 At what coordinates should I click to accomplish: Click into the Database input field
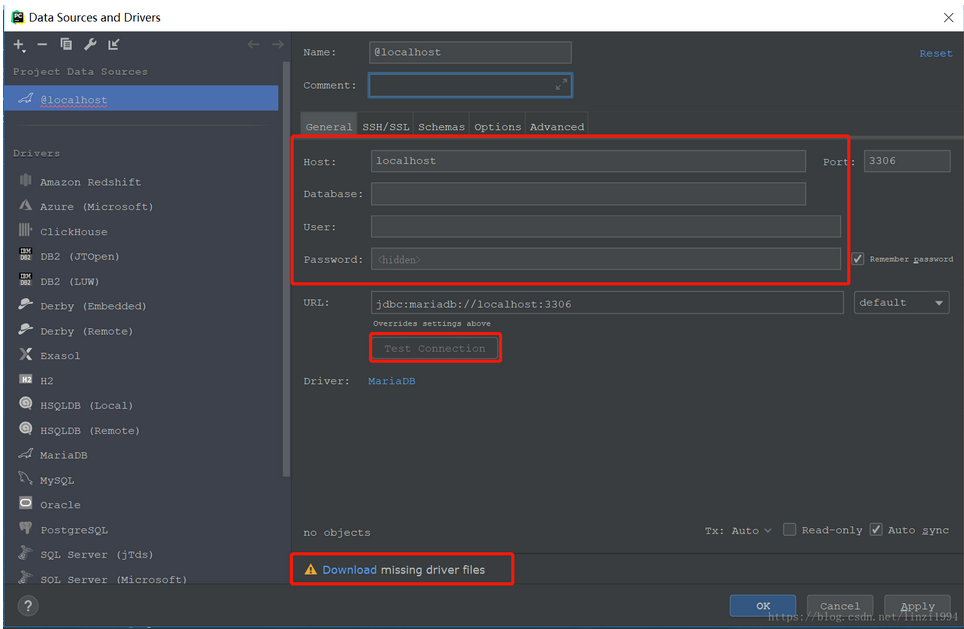pos(588,194)
